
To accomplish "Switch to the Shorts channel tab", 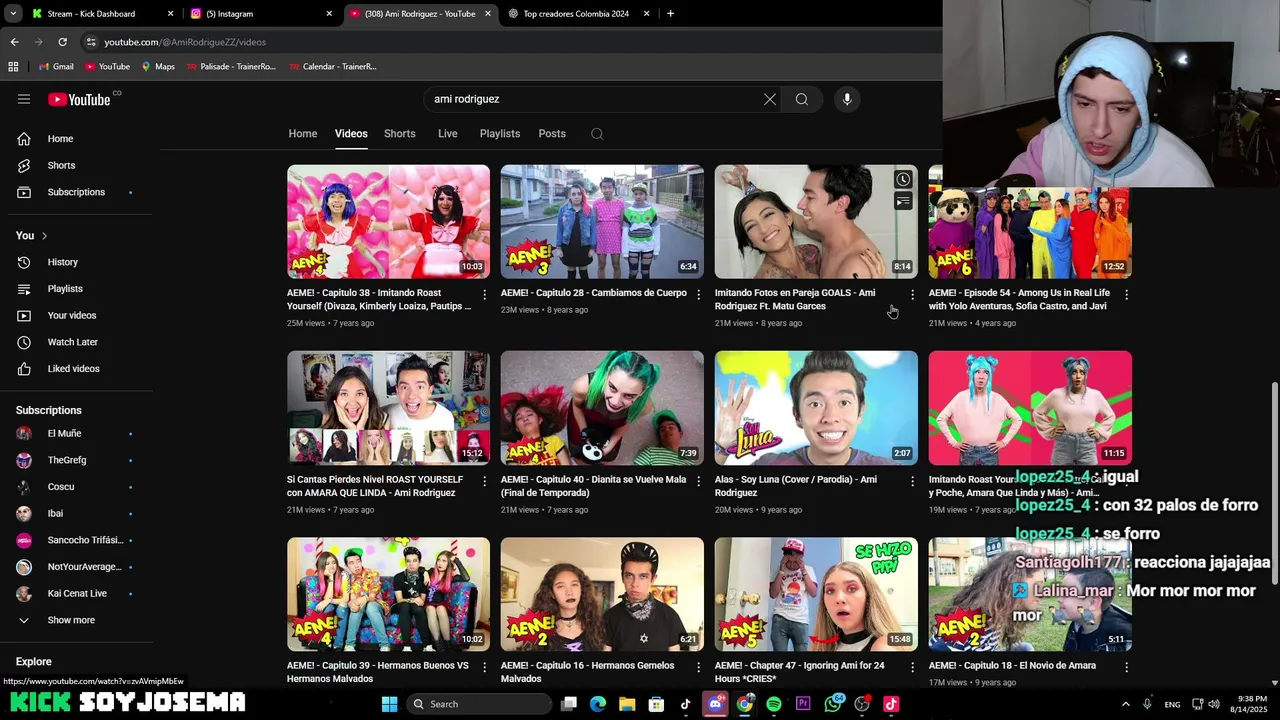I will [x=400, y=134].
